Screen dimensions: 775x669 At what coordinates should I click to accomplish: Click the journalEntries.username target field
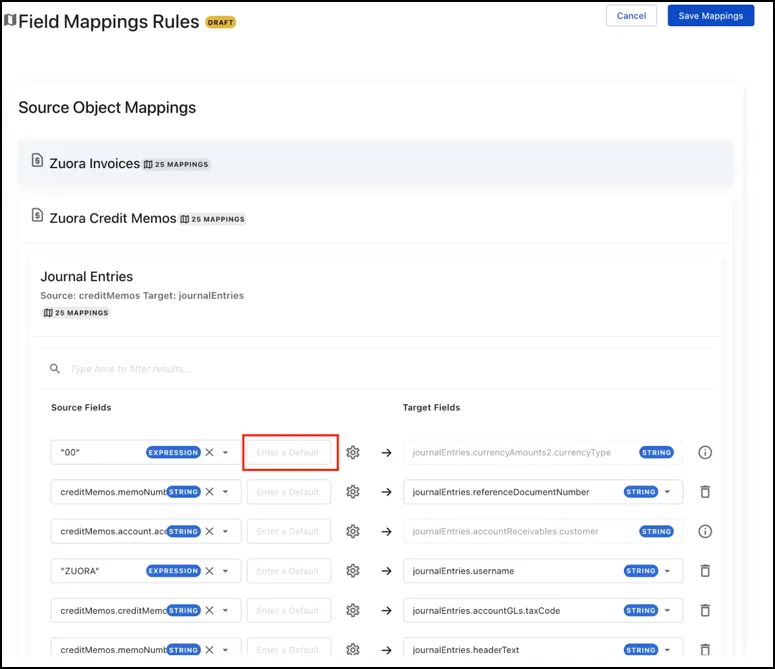tap(543, 571)
